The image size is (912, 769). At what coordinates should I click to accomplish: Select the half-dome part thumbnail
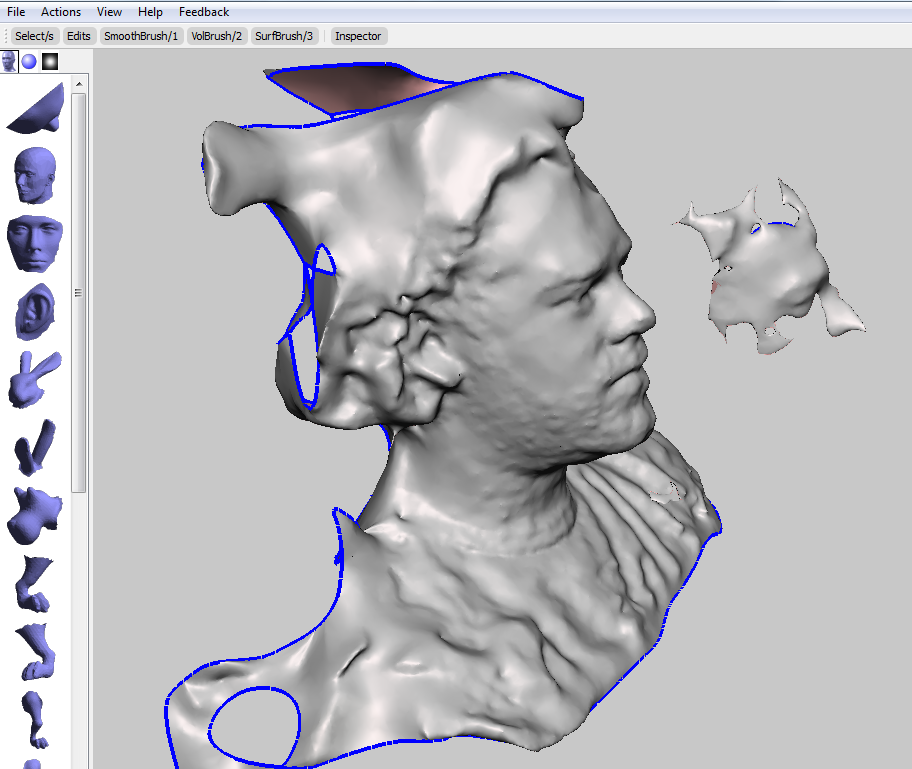tap(36, 109)
